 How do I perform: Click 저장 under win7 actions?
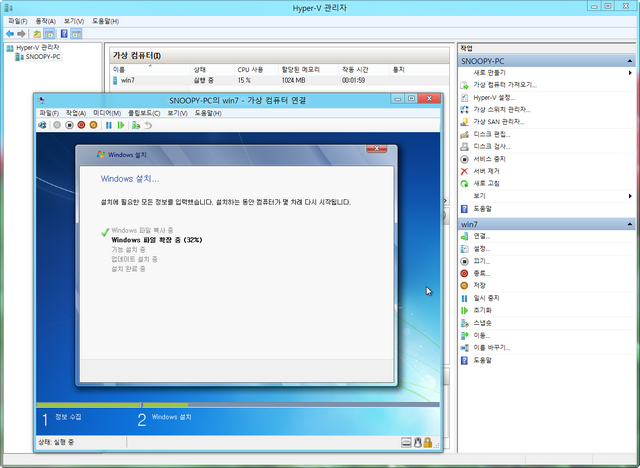(x=479, y=286)
